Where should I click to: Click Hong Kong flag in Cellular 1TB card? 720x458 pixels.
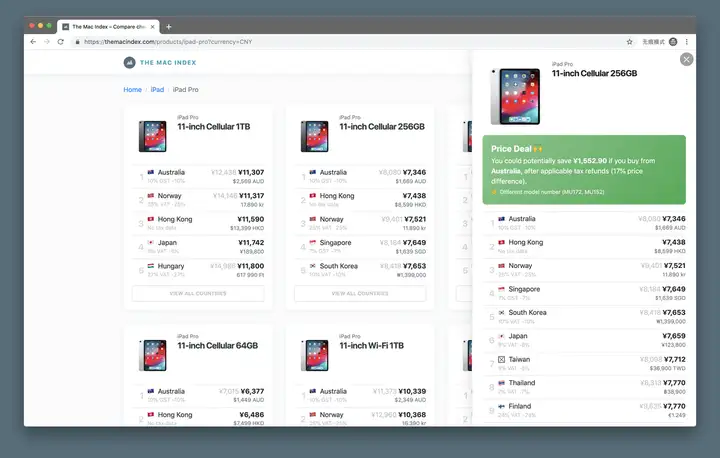click(x=151, y=219)
